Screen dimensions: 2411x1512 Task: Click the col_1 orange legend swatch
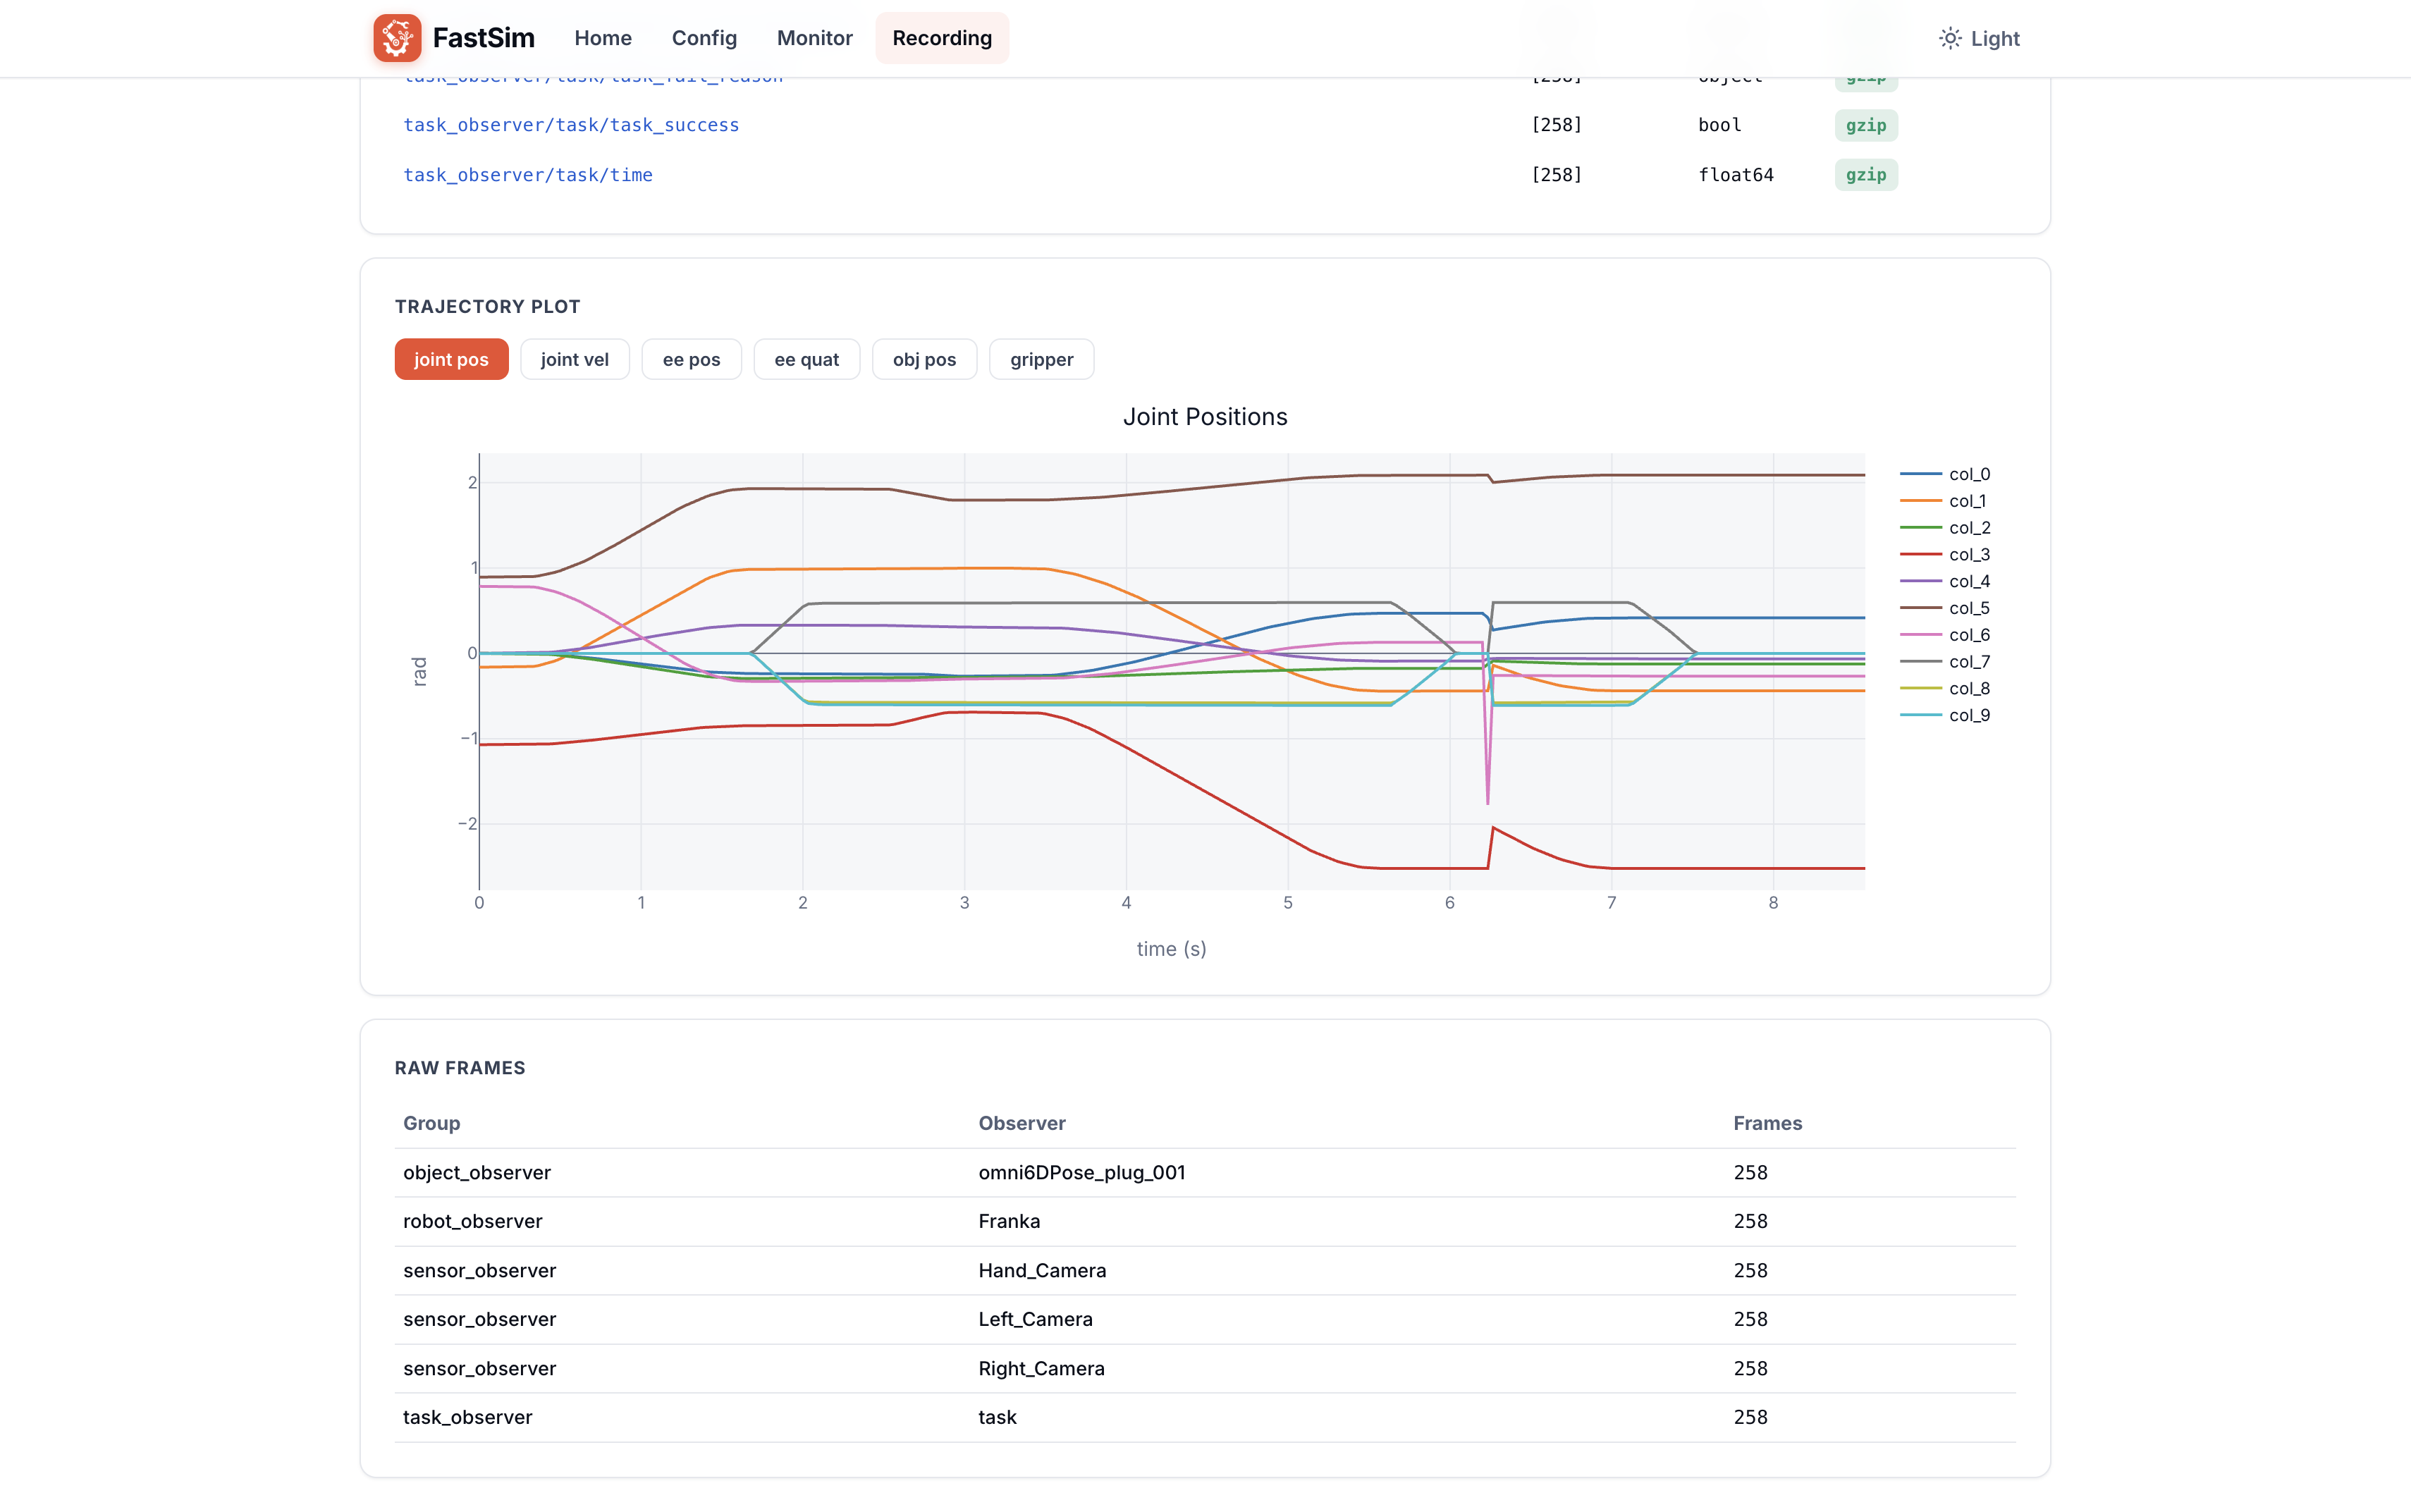1920,501
